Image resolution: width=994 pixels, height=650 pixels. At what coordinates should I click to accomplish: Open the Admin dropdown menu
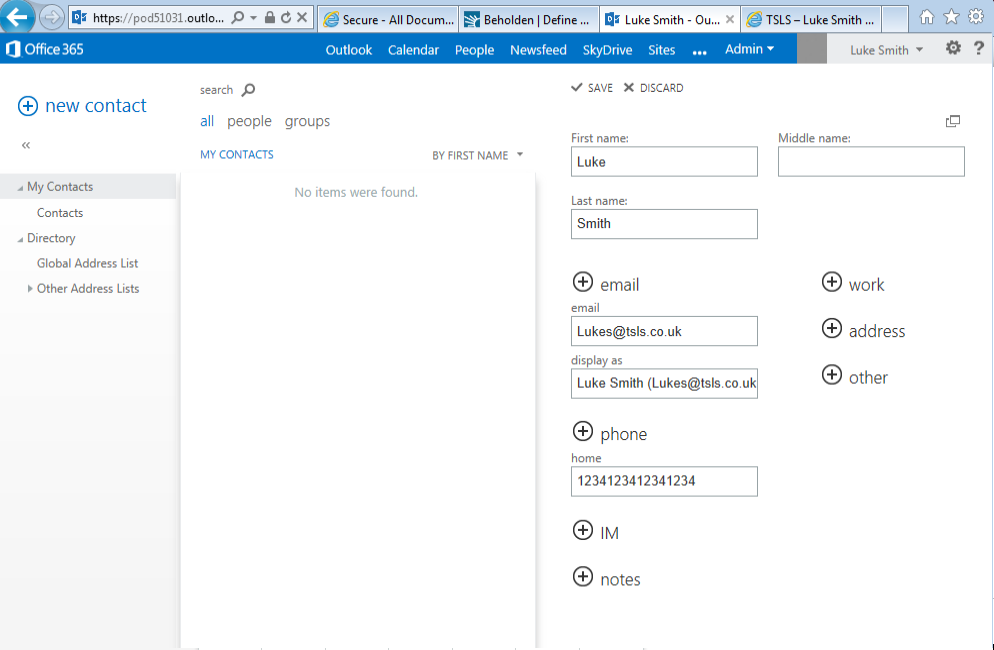[x=749, y=49]
